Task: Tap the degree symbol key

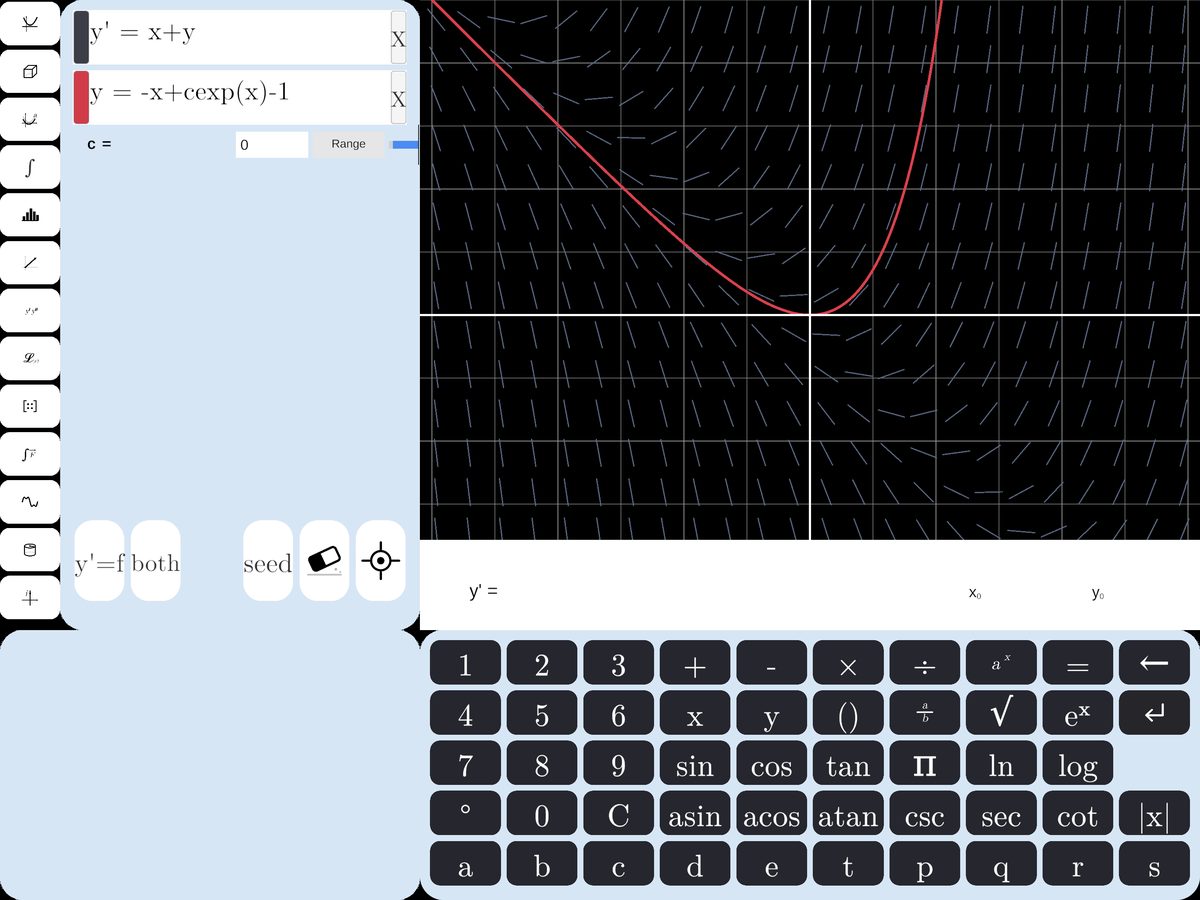Action: [465, 814]
